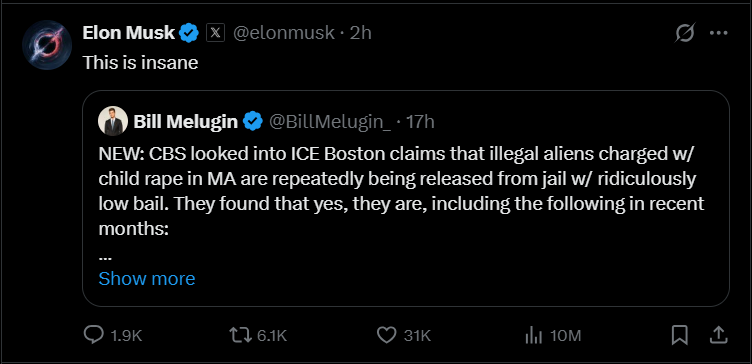752x364 pixels.
Task: Open Elon Musk's black hole profile avatar
Action: [x=47, y=45]
